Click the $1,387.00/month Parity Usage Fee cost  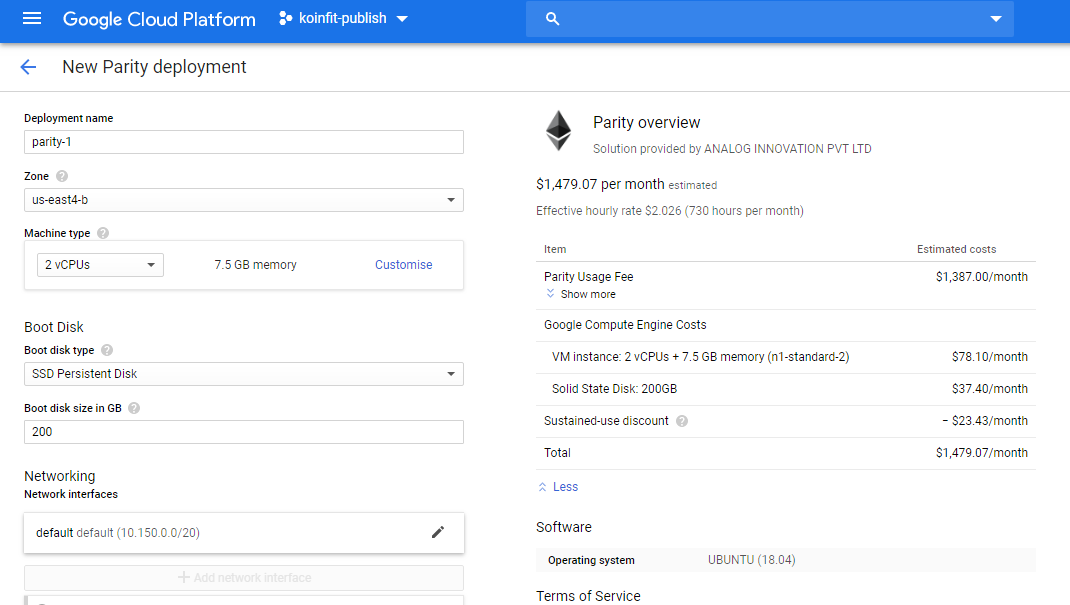[981, 276]
